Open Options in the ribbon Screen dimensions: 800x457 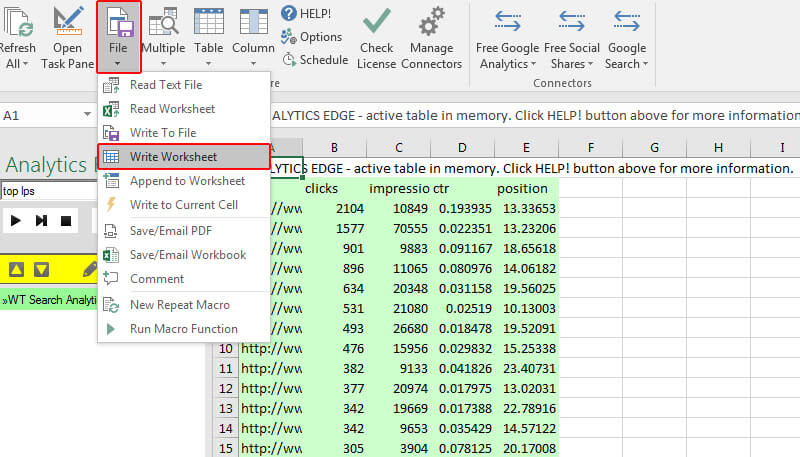[x=311, y=37]
